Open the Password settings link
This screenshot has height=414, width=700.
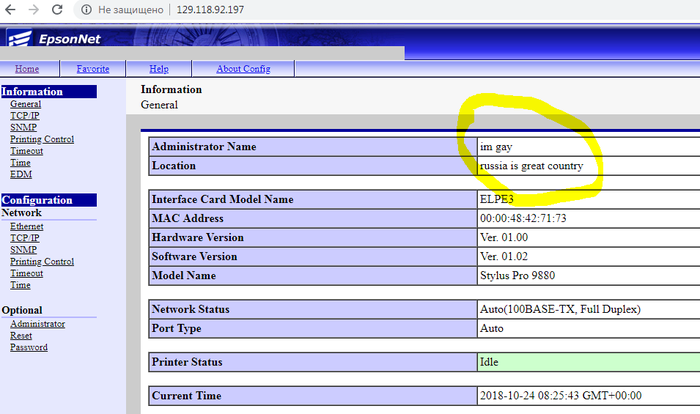coord(28,347)
